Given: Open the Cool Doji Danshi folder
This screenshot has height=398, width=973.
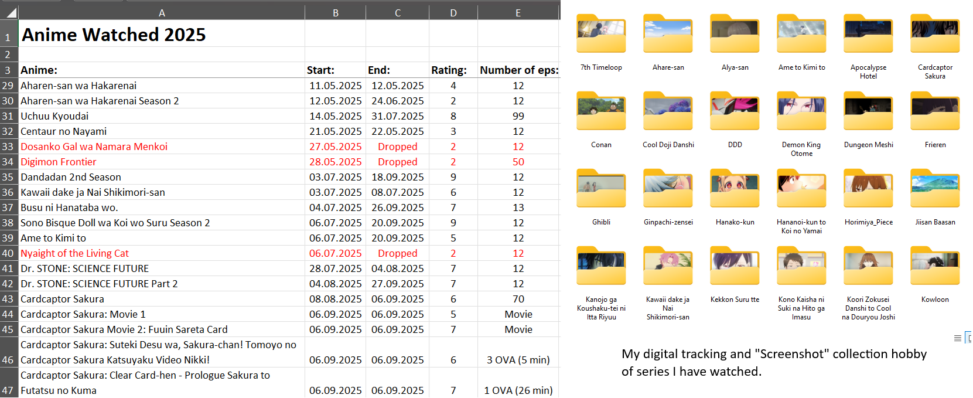Looking at the screenshot, I should (668, 112).
